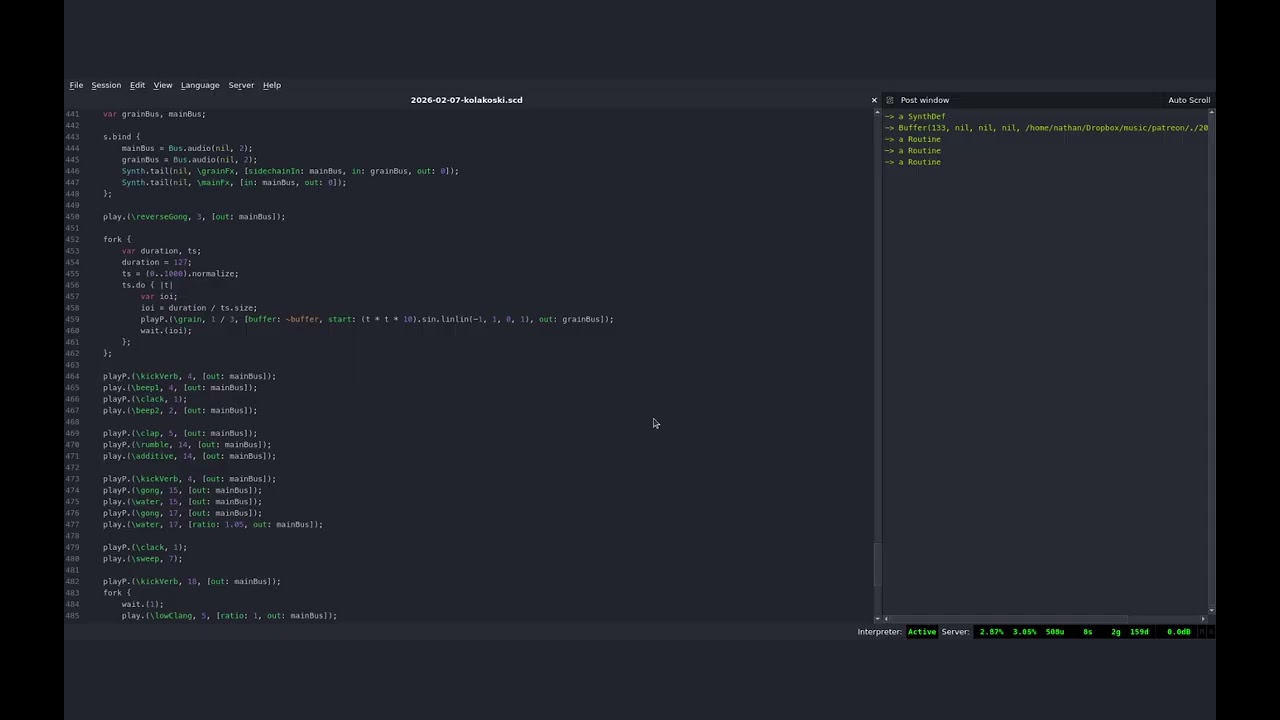Click the Buffer(133, nil, nil, nil post line
Screen dimensions: 1280x720
tap(1046, 128)
